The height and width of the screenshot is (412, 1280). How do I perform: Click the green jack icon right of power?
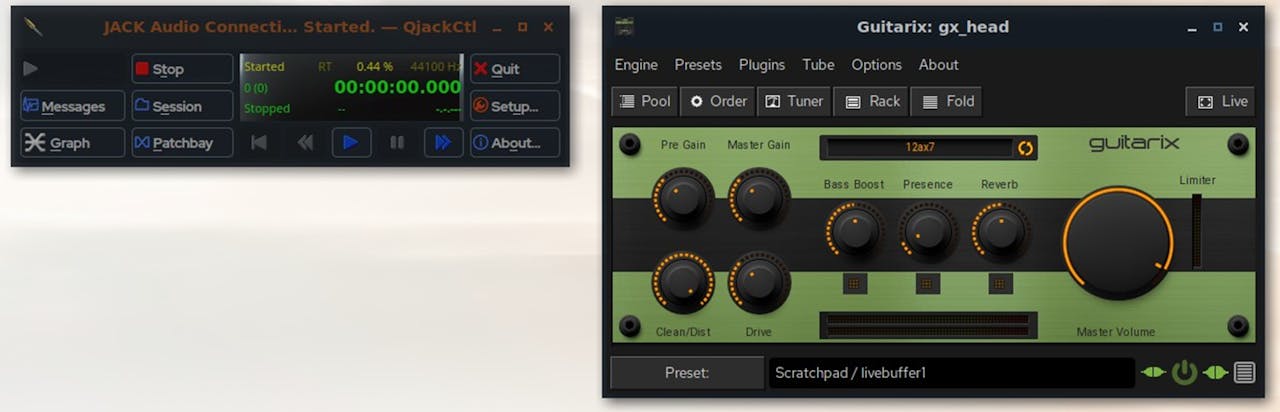coord(1216,373)
